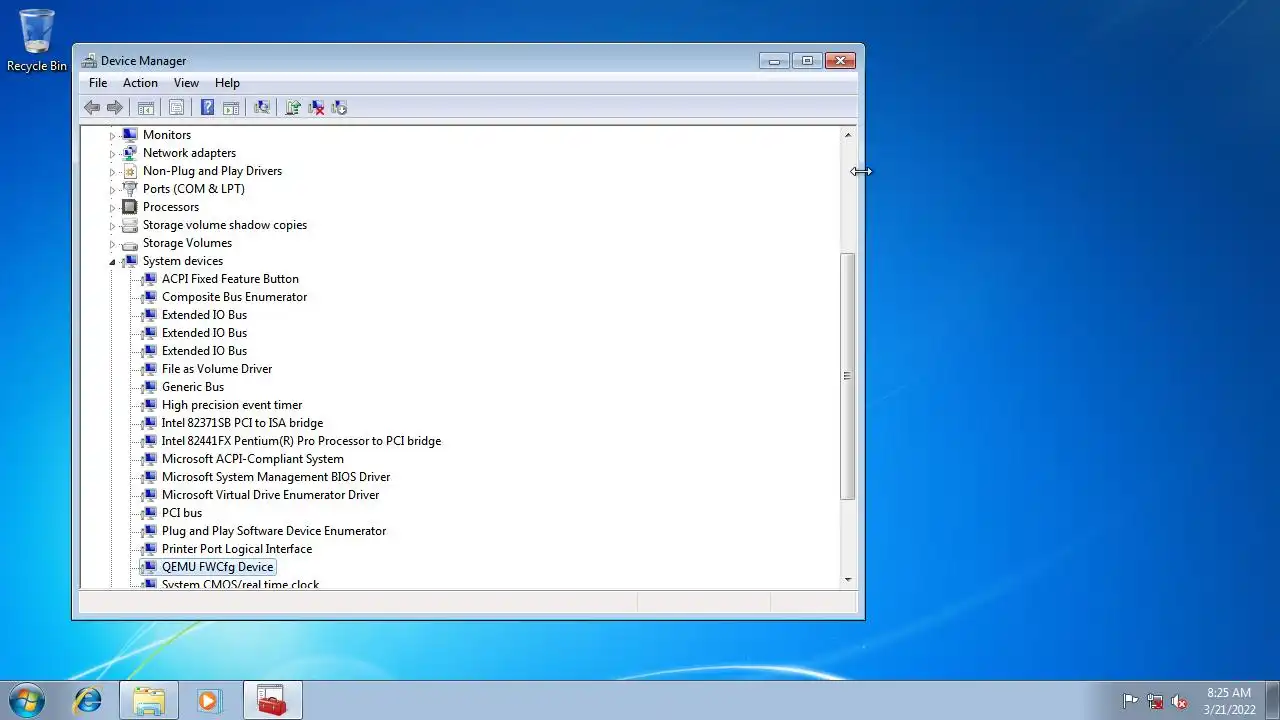Select Composite Bus Enumerator
Viewport: 1280px width, 720px height.
234,297
